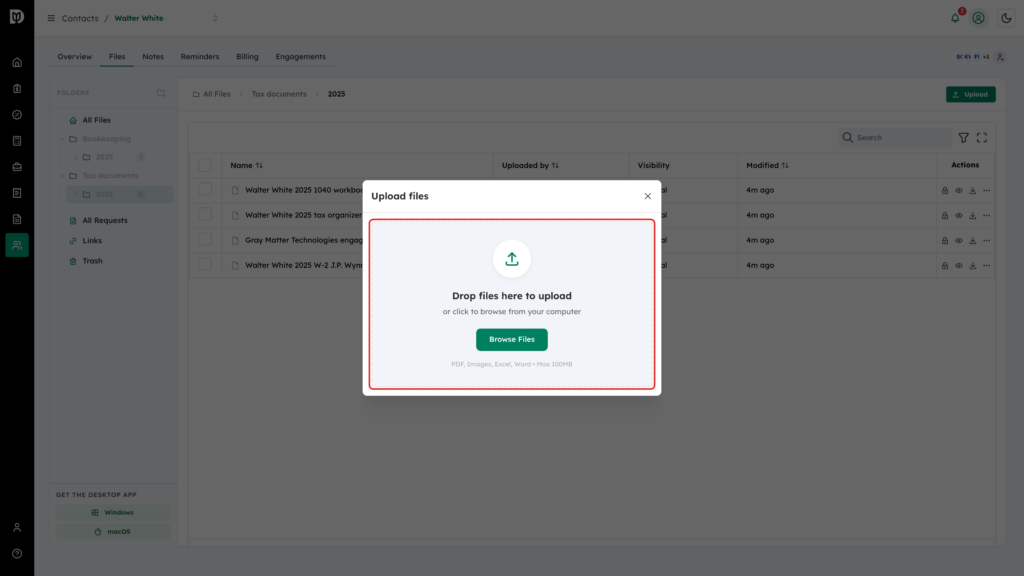Open notifications bell icon
This screenshot has height=576, width=1024.
pyautogui.click(x=955, y=18)
